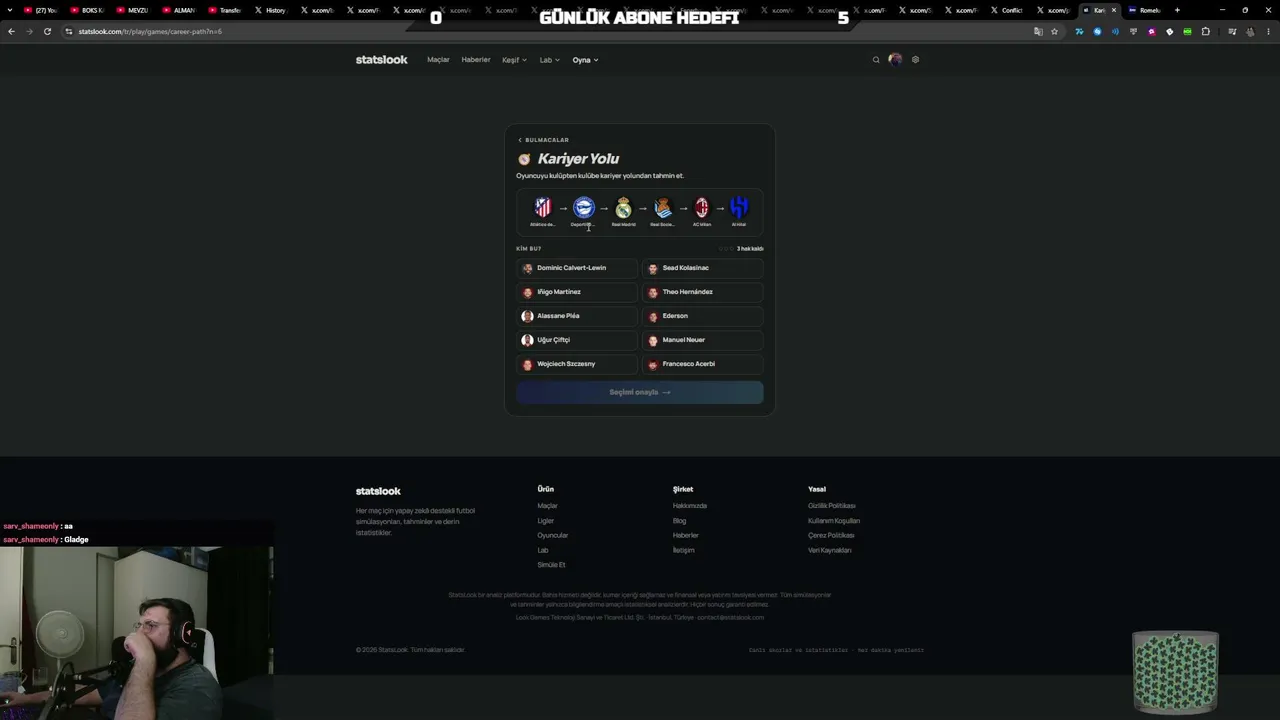
Task: Open the Chrome three-dot menu
Action: point(1268,31)
